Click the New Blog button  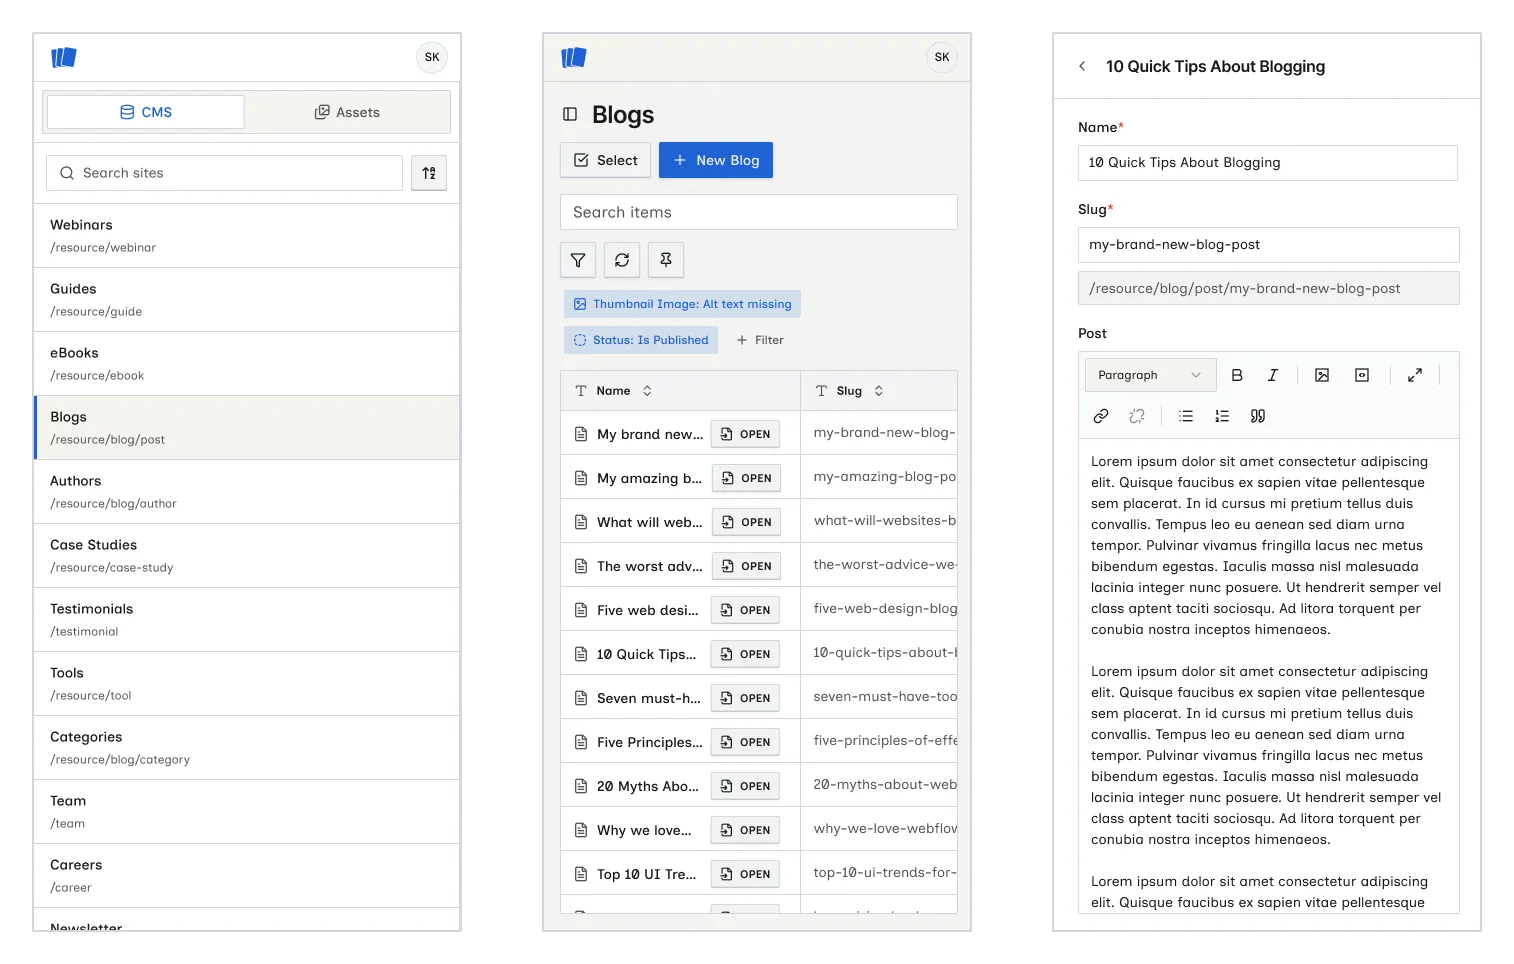coord(716,160)
